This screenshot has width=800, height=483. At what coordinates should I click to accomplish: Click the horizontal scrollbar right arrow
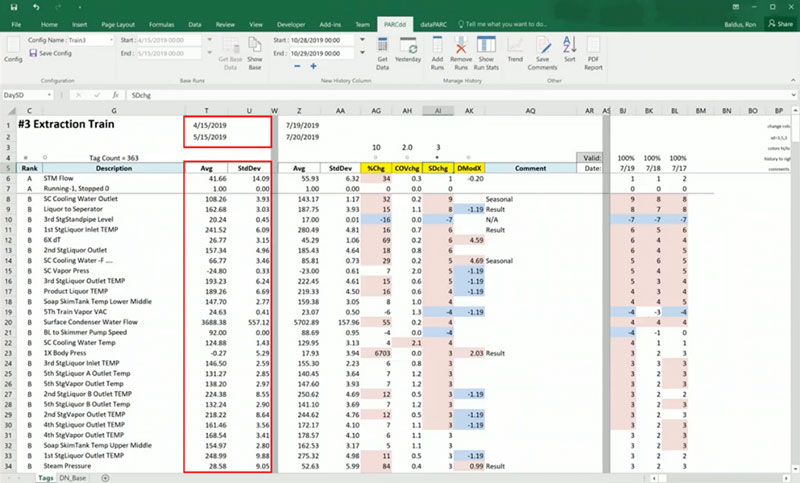coord(787,478)
